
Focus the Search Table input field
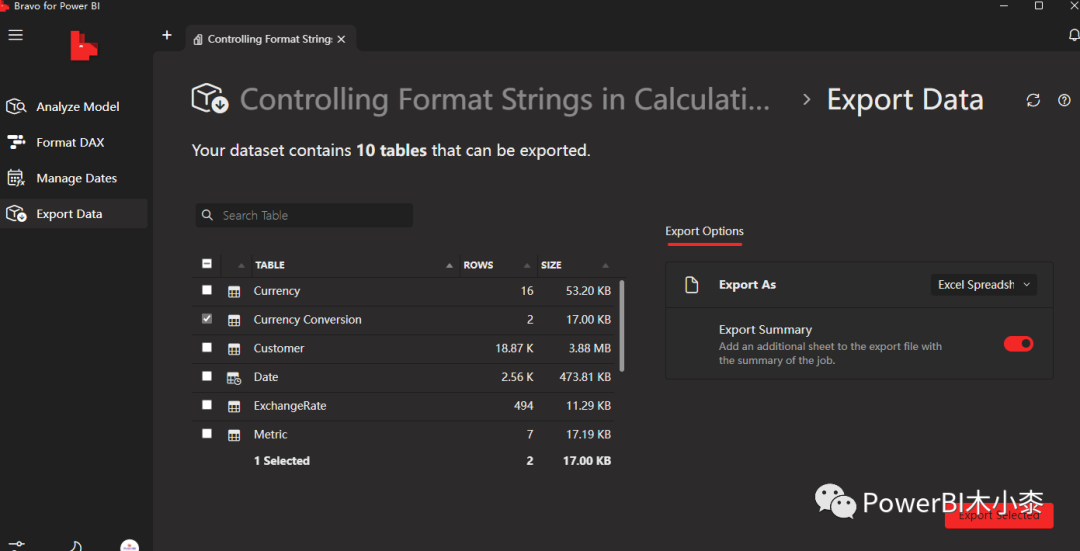click(x=310, y=215)
